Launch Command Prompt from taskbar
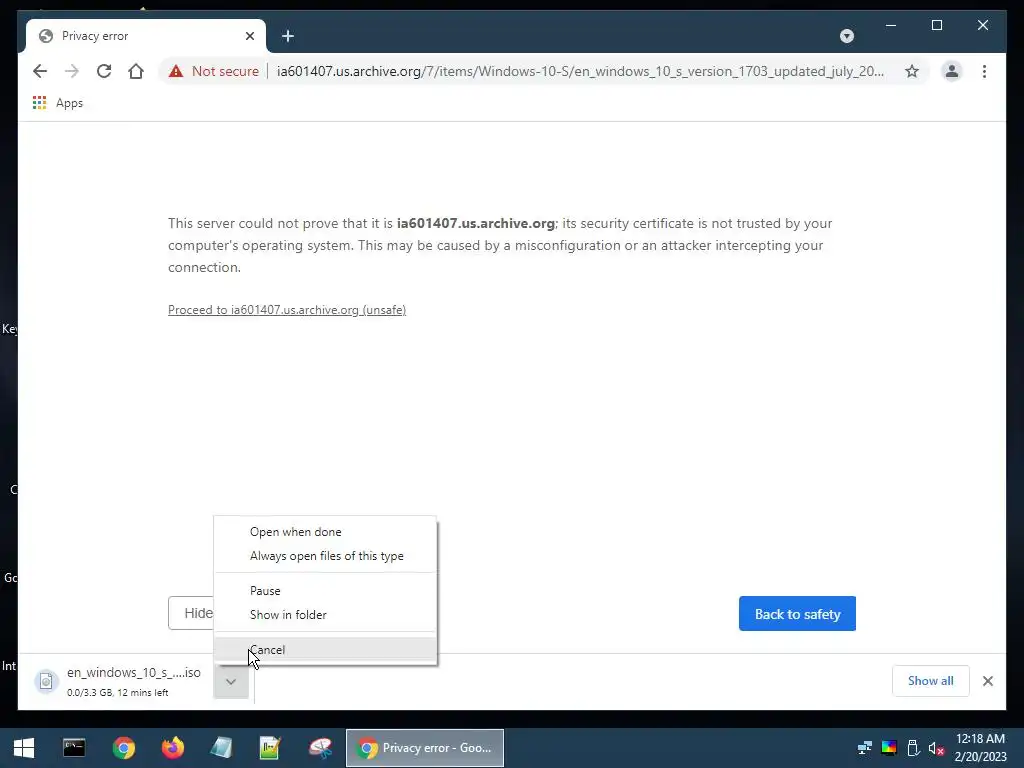1024x768 pixels. (x=74, y=748)
